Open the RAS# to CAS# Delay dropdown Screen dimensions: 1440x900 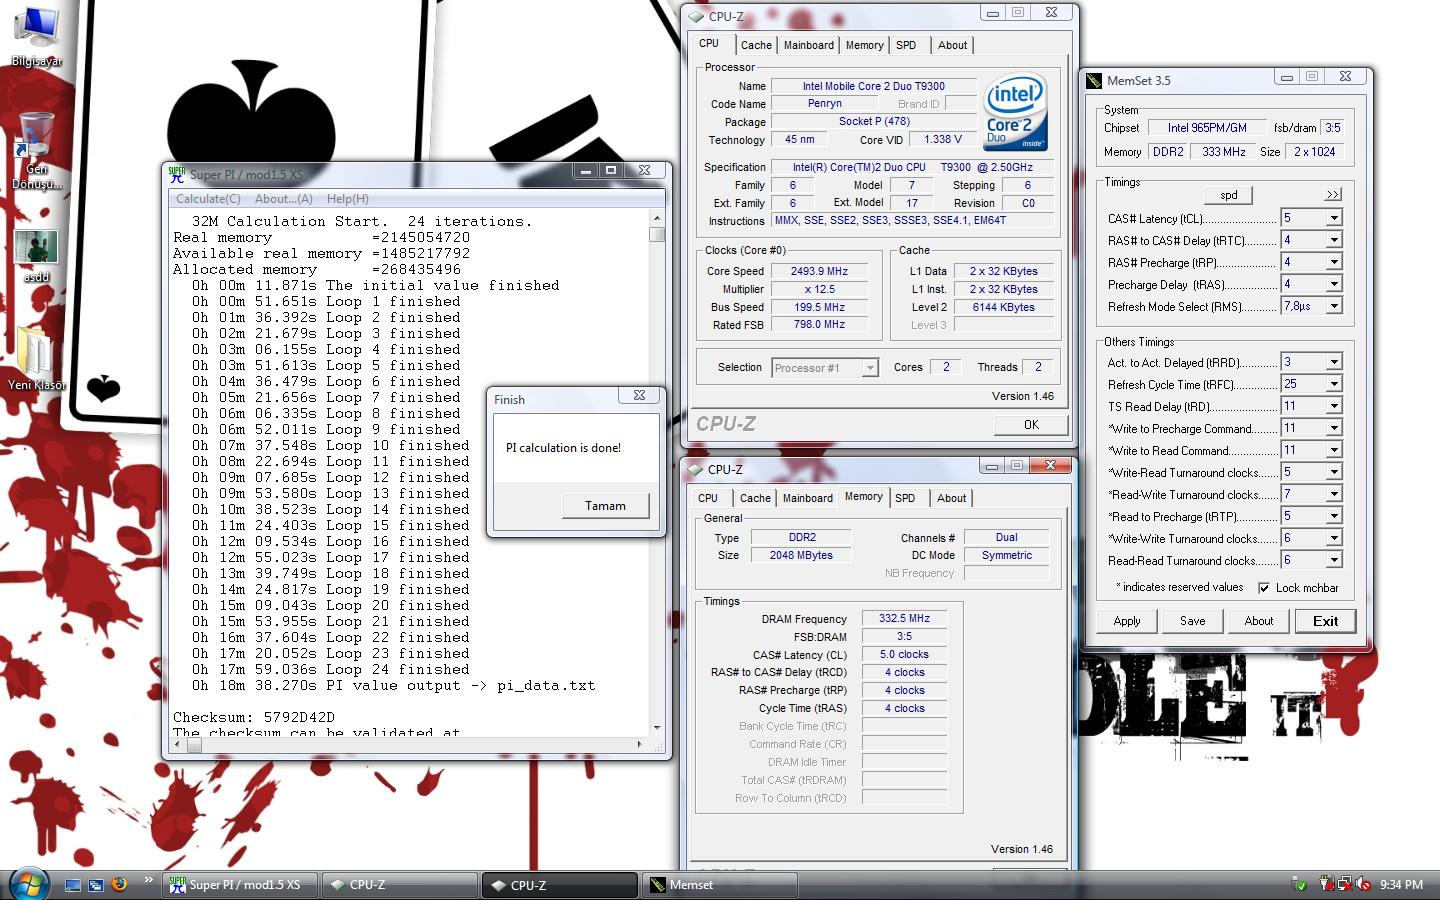pyautogui.click(x=1333, y=240)
